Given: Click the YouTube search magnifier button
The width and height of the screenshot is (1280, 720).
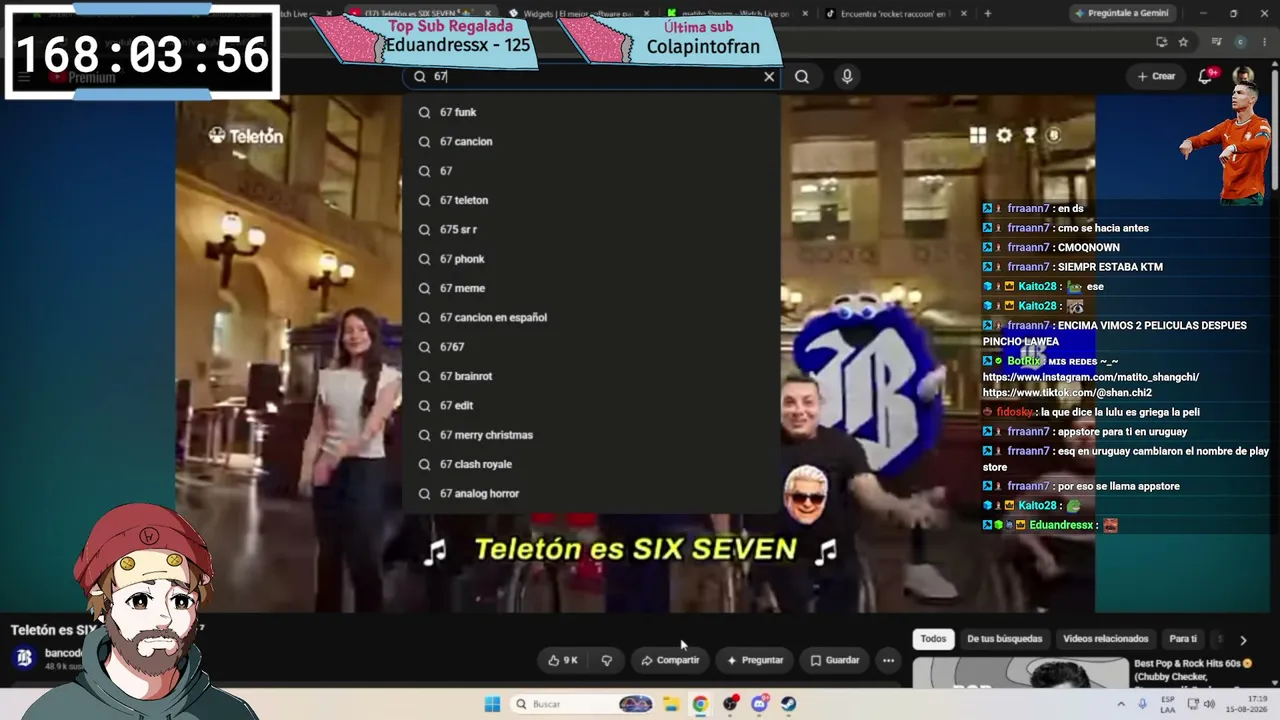Looking at the screenshot, I should pyautogui.click(x=802, y=76).
